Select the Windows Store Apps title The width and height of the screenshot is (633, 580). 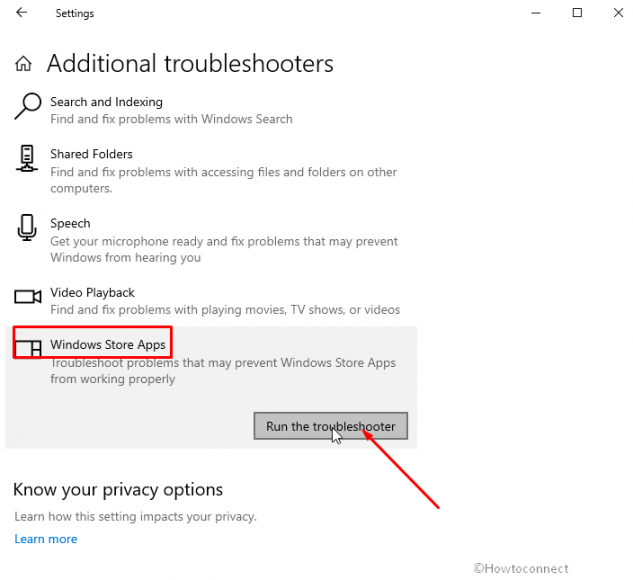(108, 345)
